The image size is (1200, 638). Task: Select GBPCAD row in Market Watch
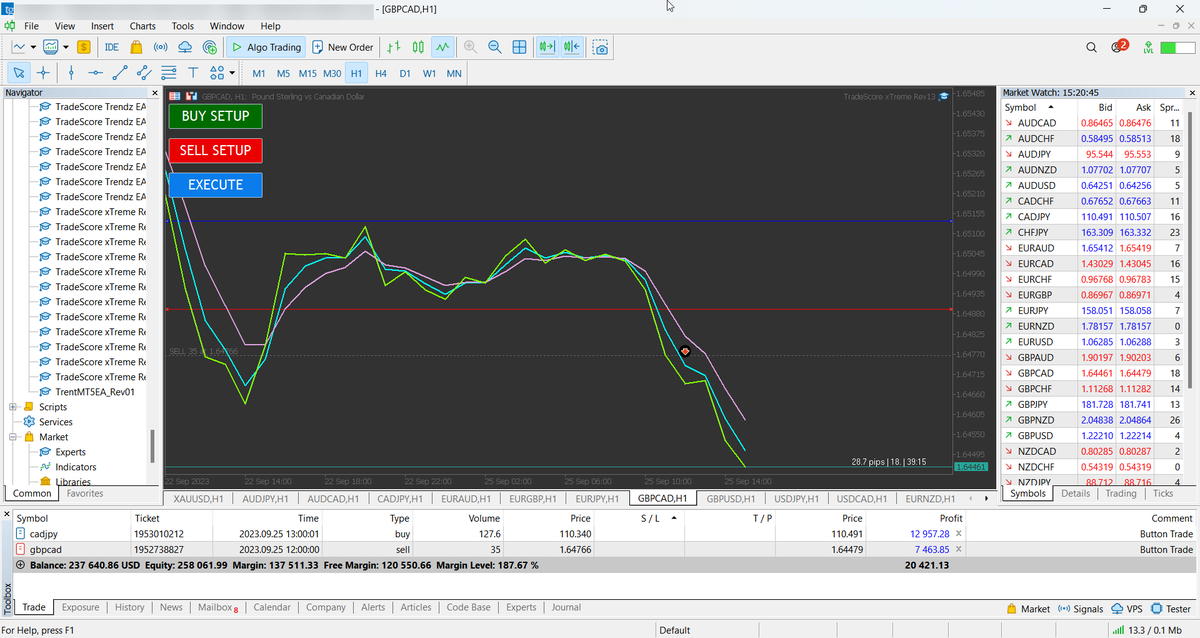coord(1094,373)
